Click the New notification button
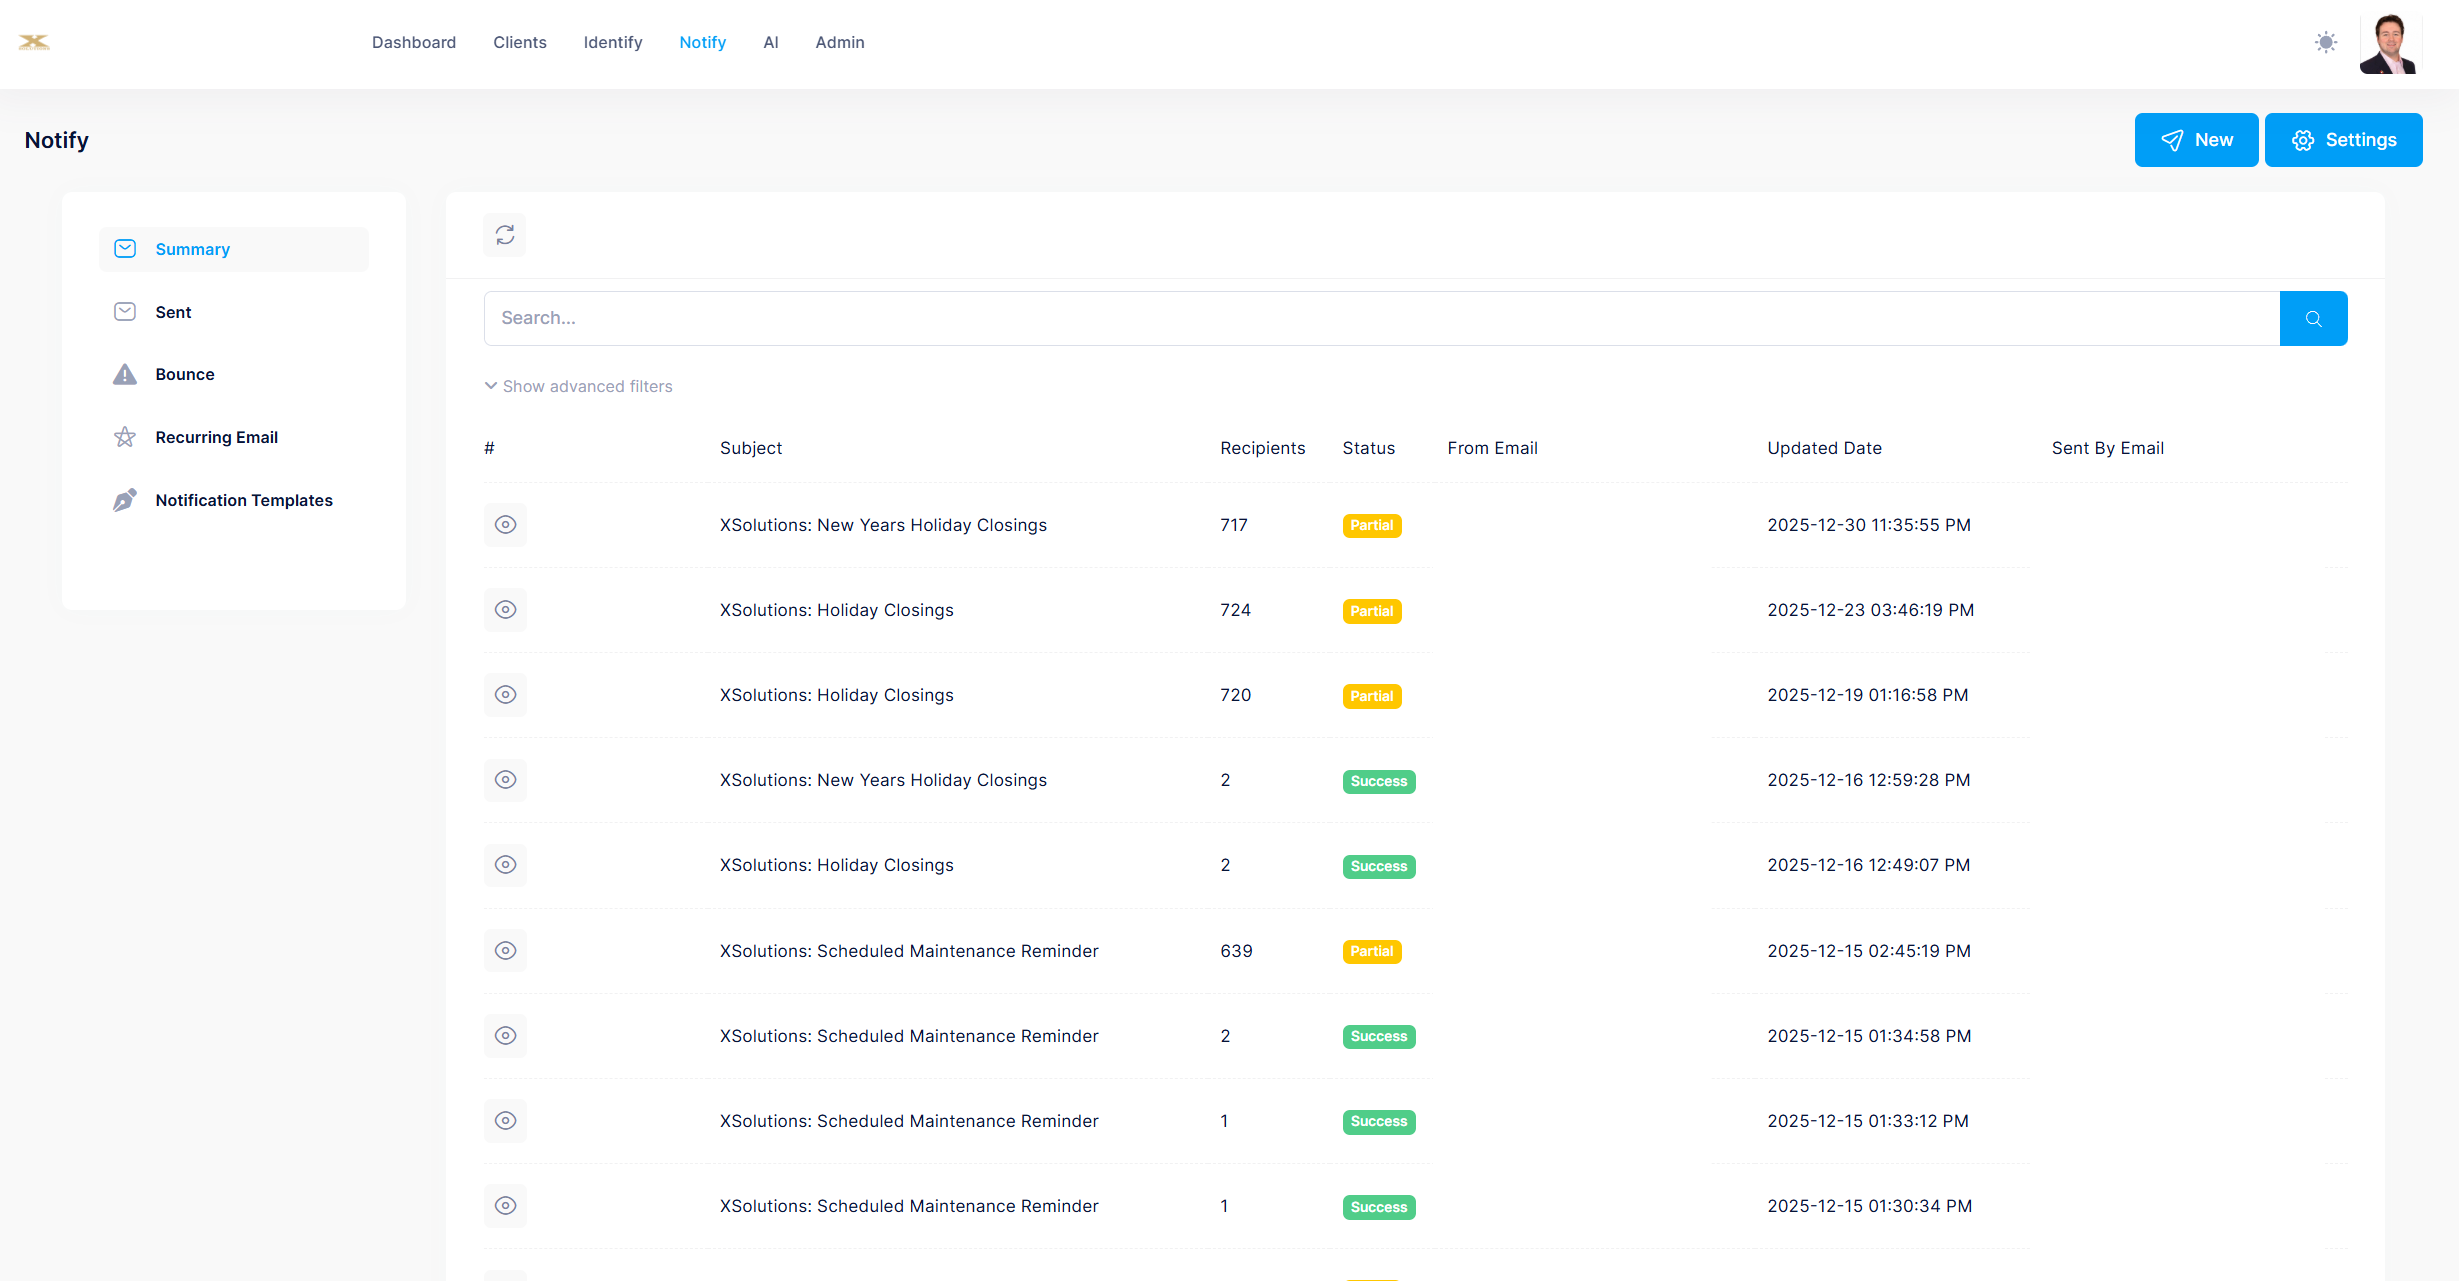2459x1281 pixels. click(2196, 140)
